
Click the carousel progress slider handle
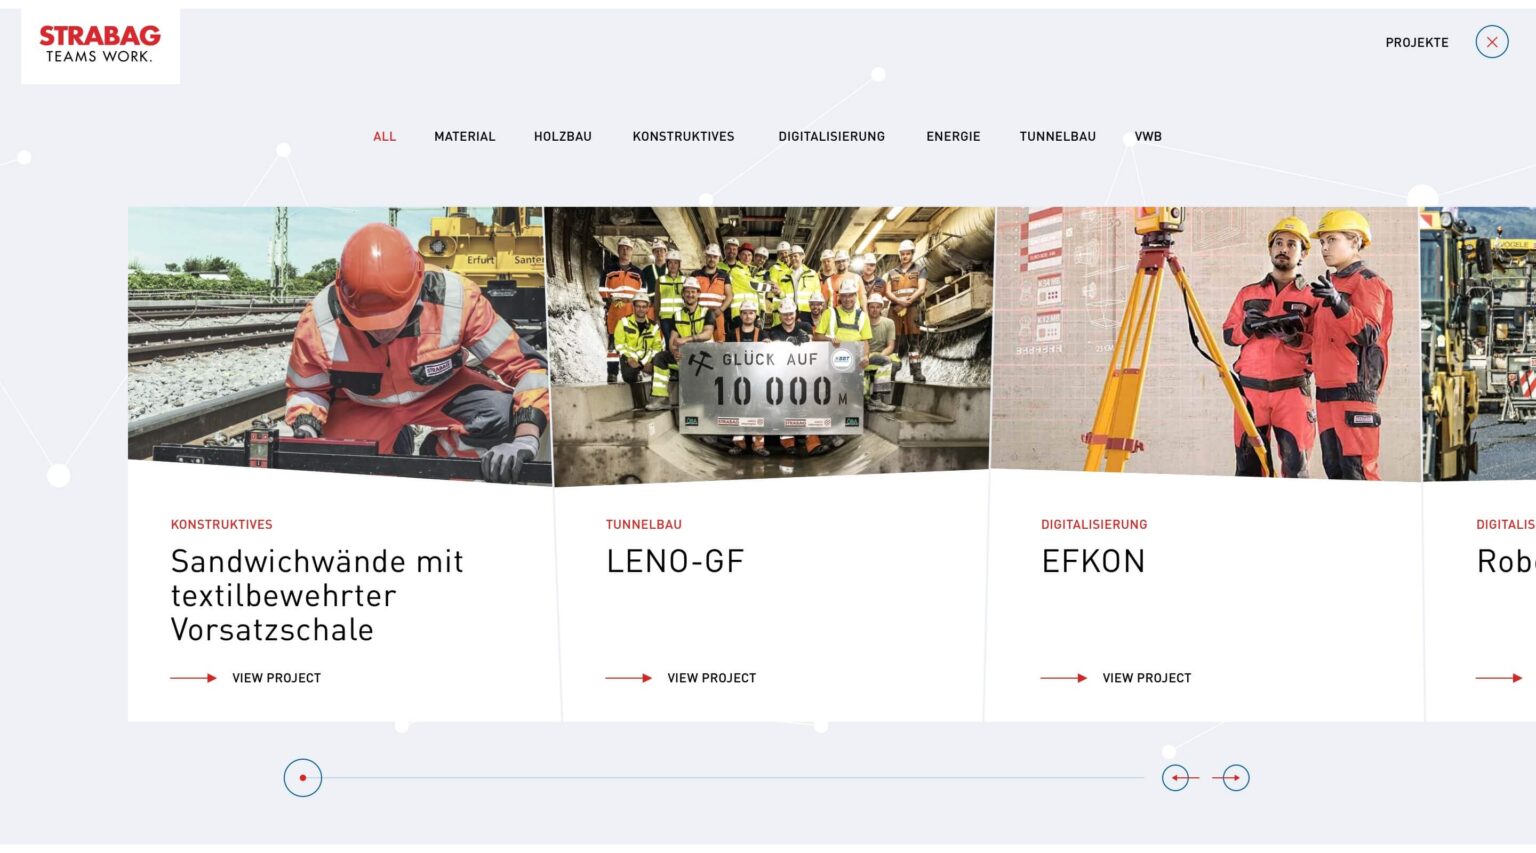pos(303,778)
